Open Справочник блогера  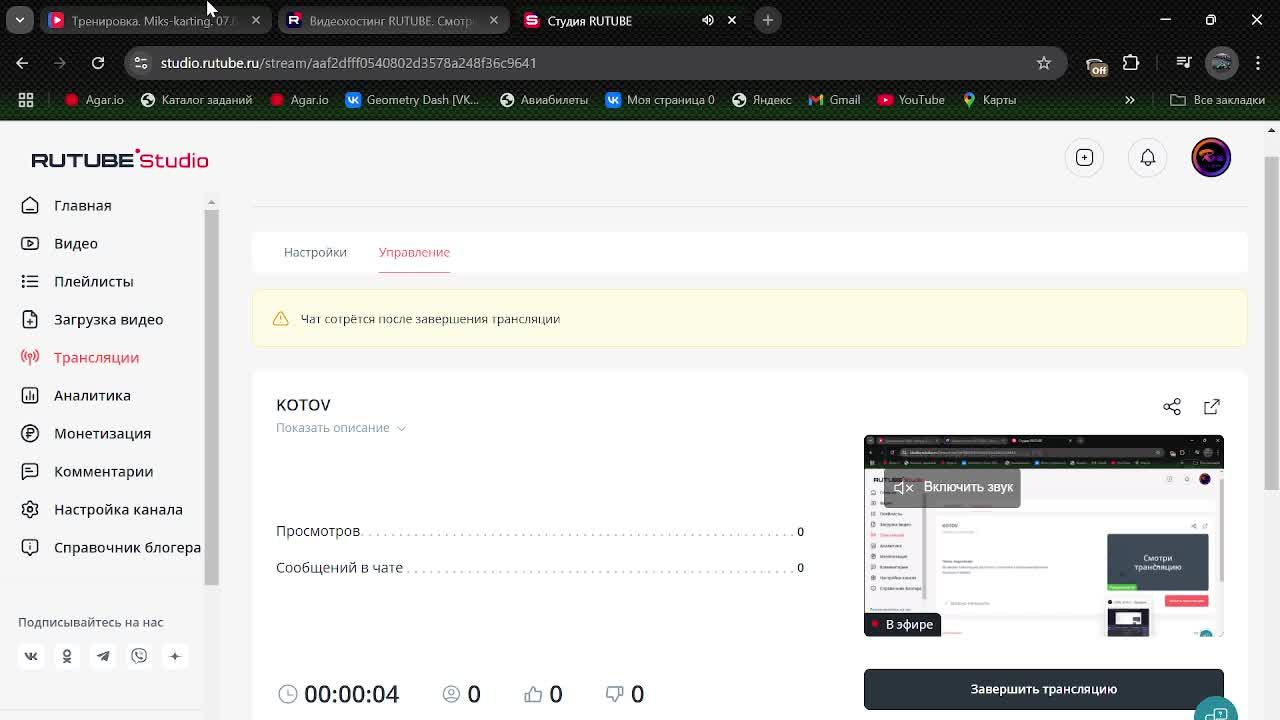[x=127, y=547]
